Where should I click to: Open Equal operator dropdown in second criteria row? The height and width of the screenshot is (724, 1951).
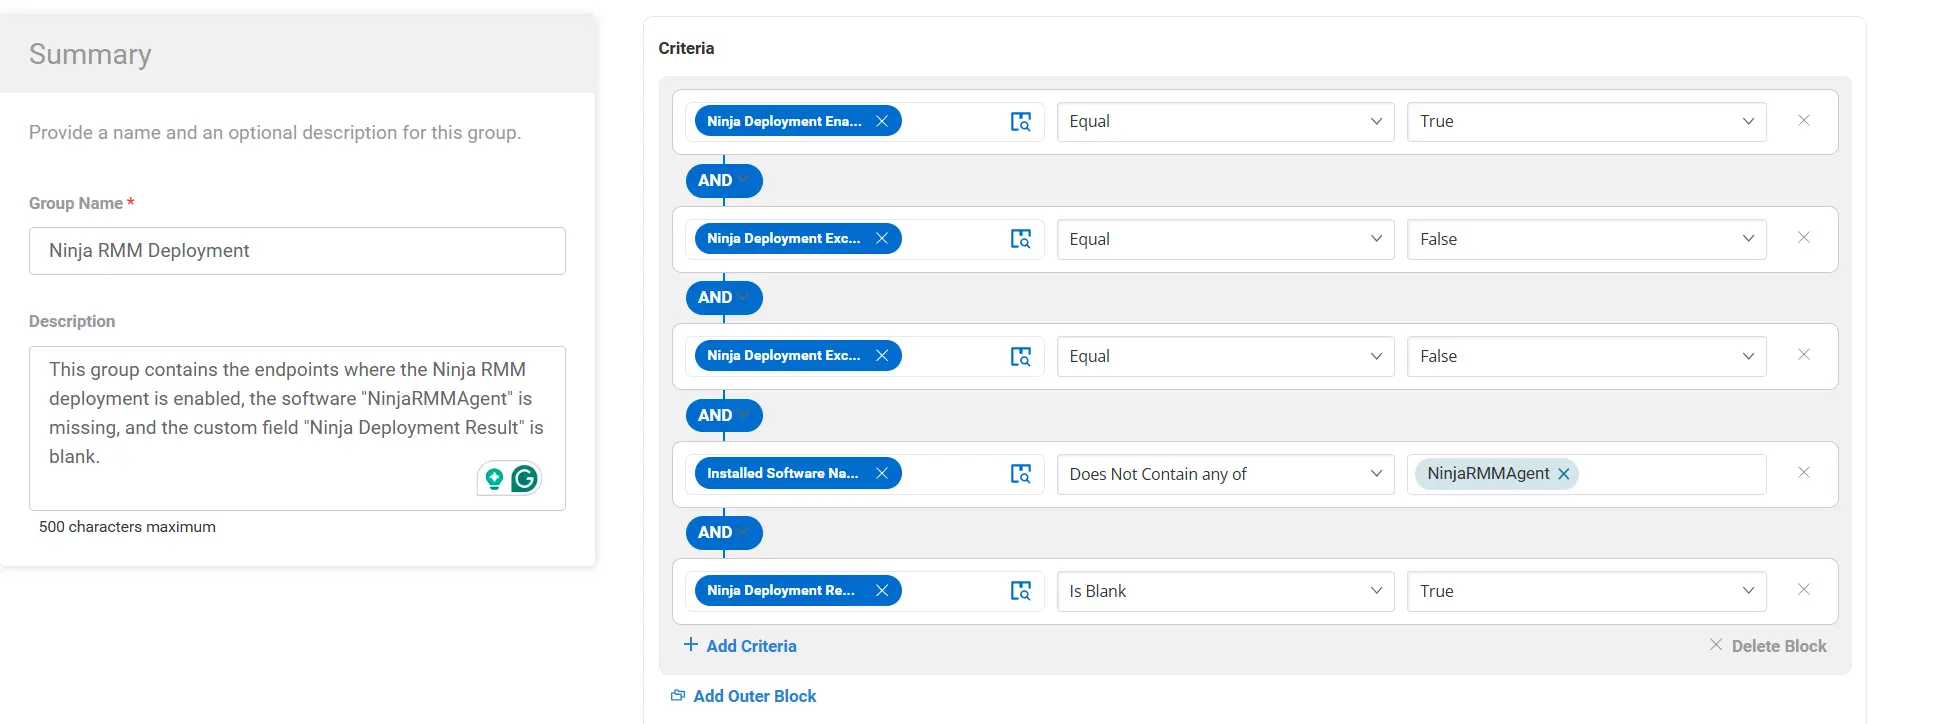(1225, 239)
